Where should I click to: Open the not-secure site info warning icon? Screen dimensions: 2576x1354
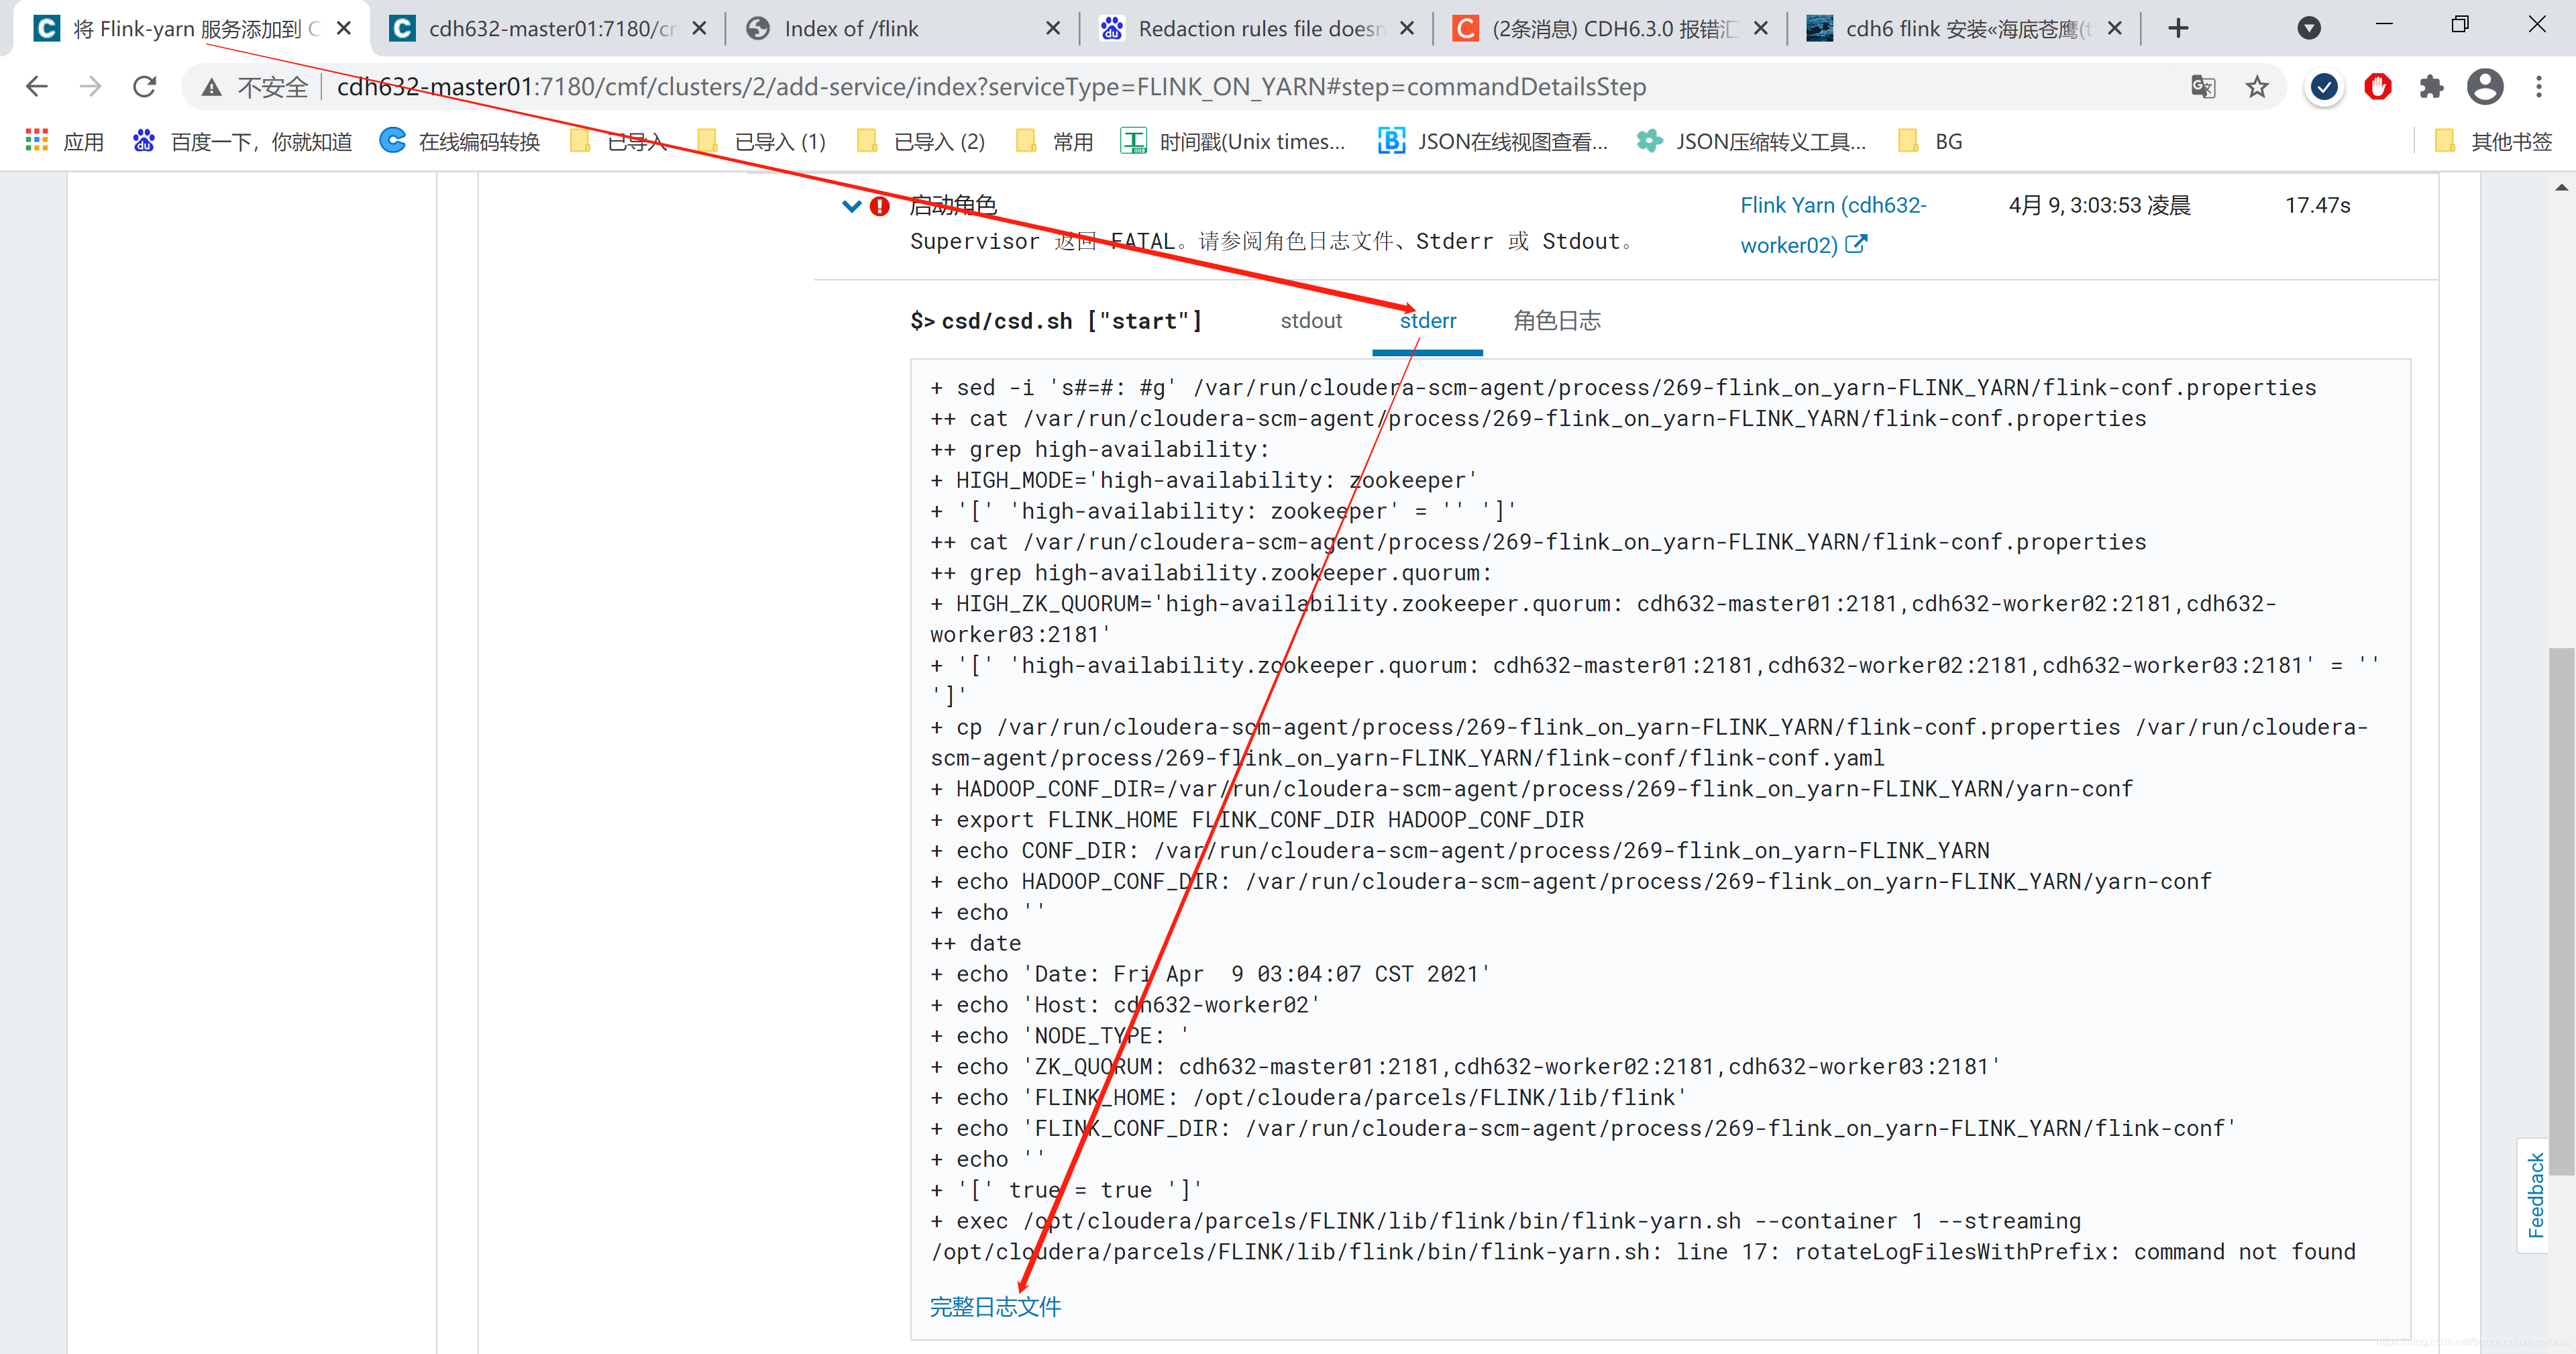point(211,88)
